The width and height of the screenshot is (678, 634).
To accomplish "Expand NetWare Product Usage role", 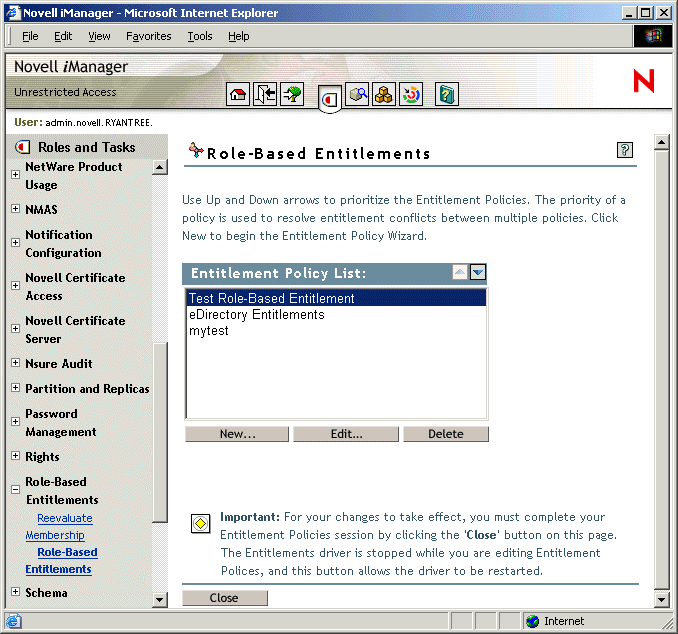I will click(16, 174).
